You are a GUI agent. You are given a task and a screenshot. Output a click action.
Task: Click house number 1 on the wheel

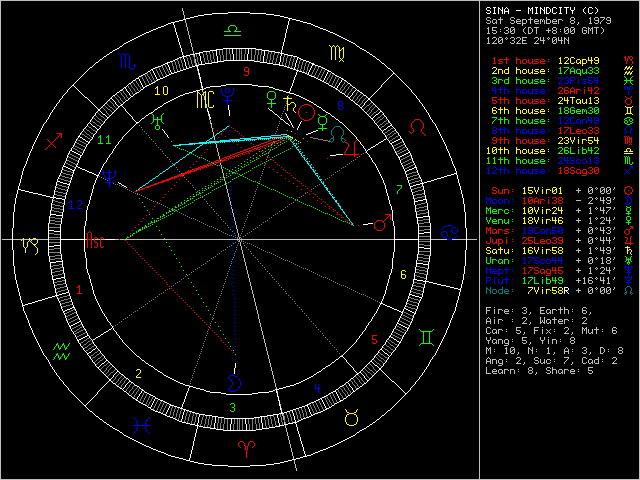[80, 290]
